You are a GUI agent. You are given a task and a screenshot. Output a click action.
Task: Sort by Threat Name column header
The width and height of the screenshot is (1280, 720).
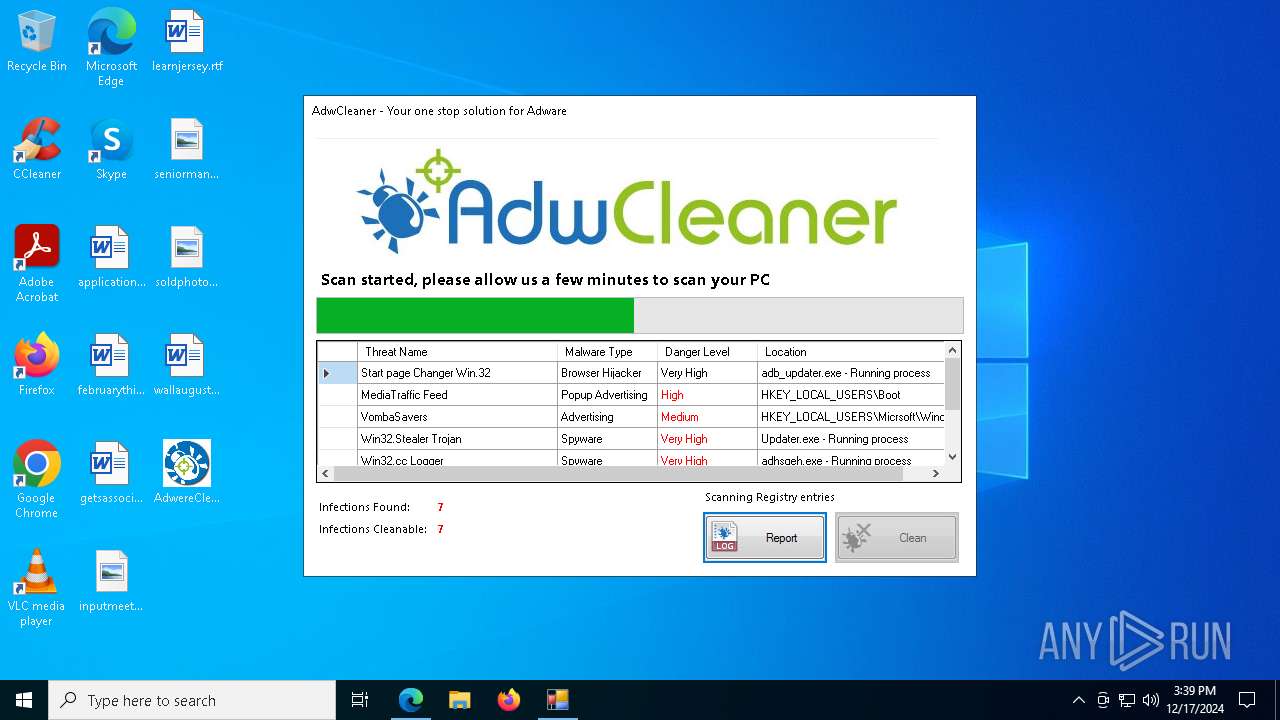pos(458,352)
